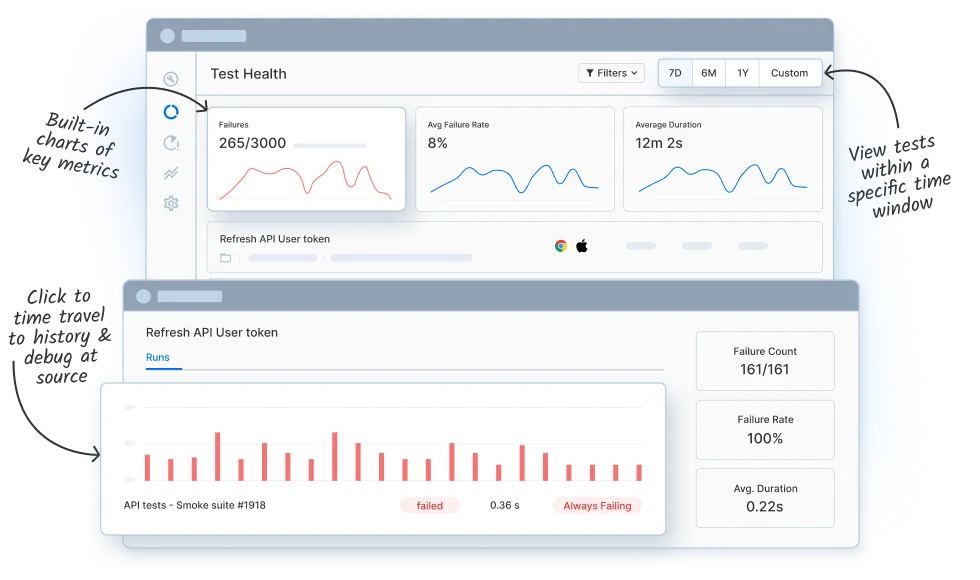The height and width of the screenshot is (580, 980).
Task: Select the 7D time range
Action: click(x=675, y=73)
